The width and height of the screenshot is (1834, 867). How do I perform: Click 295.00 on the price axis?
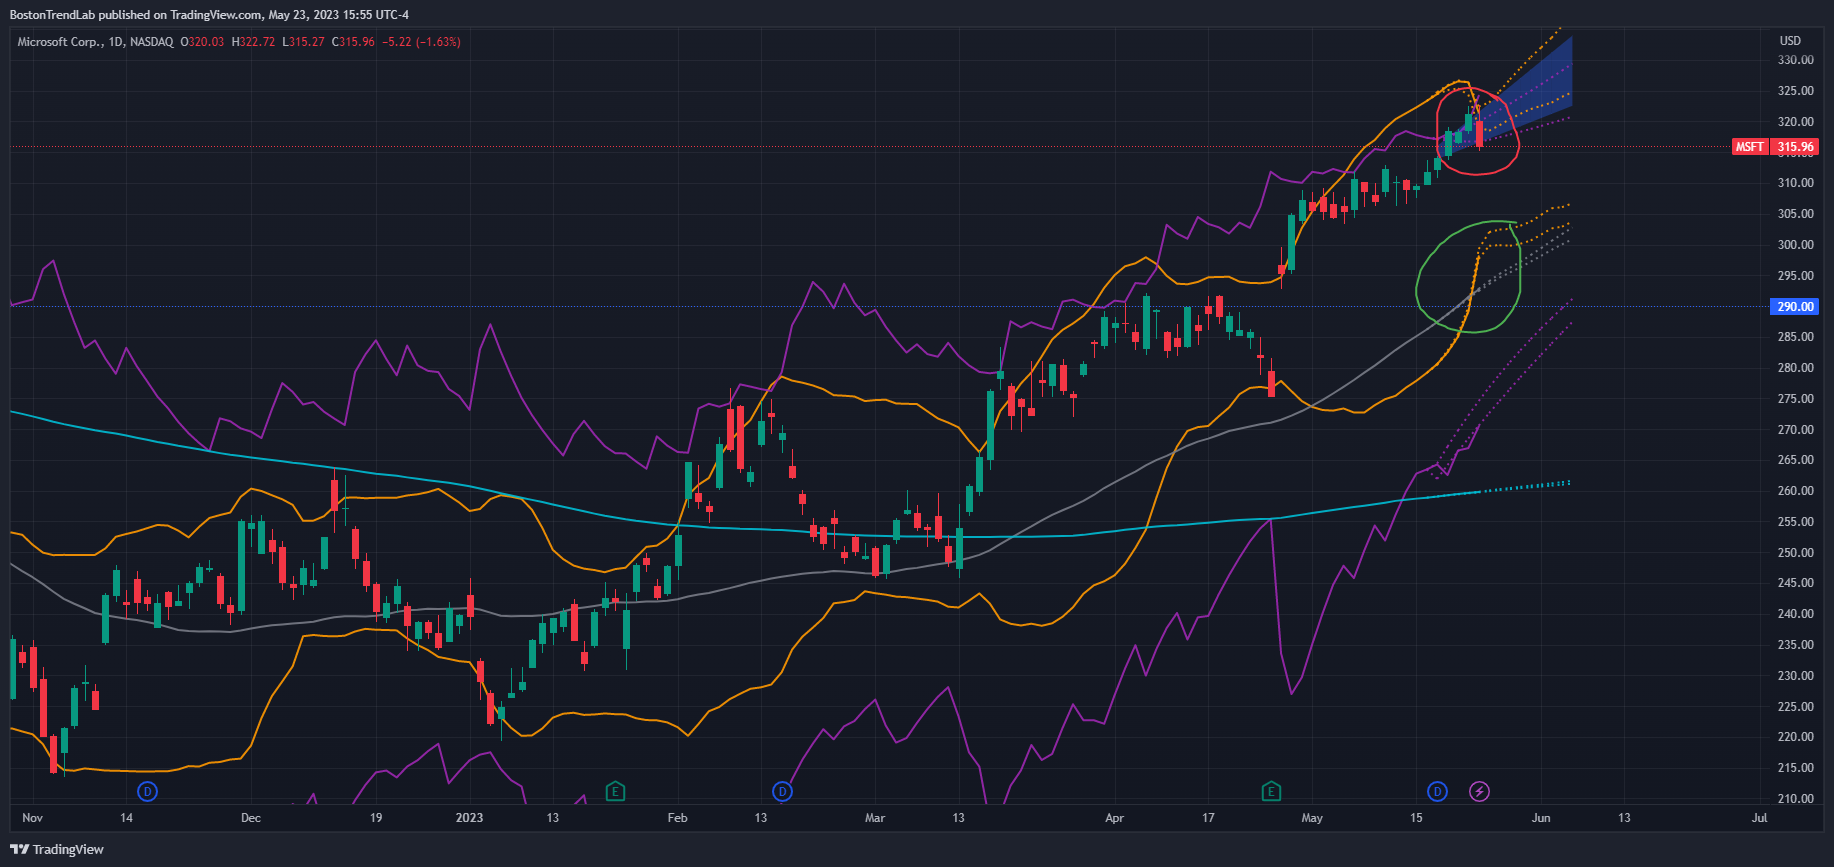[x=1795, y=276]
